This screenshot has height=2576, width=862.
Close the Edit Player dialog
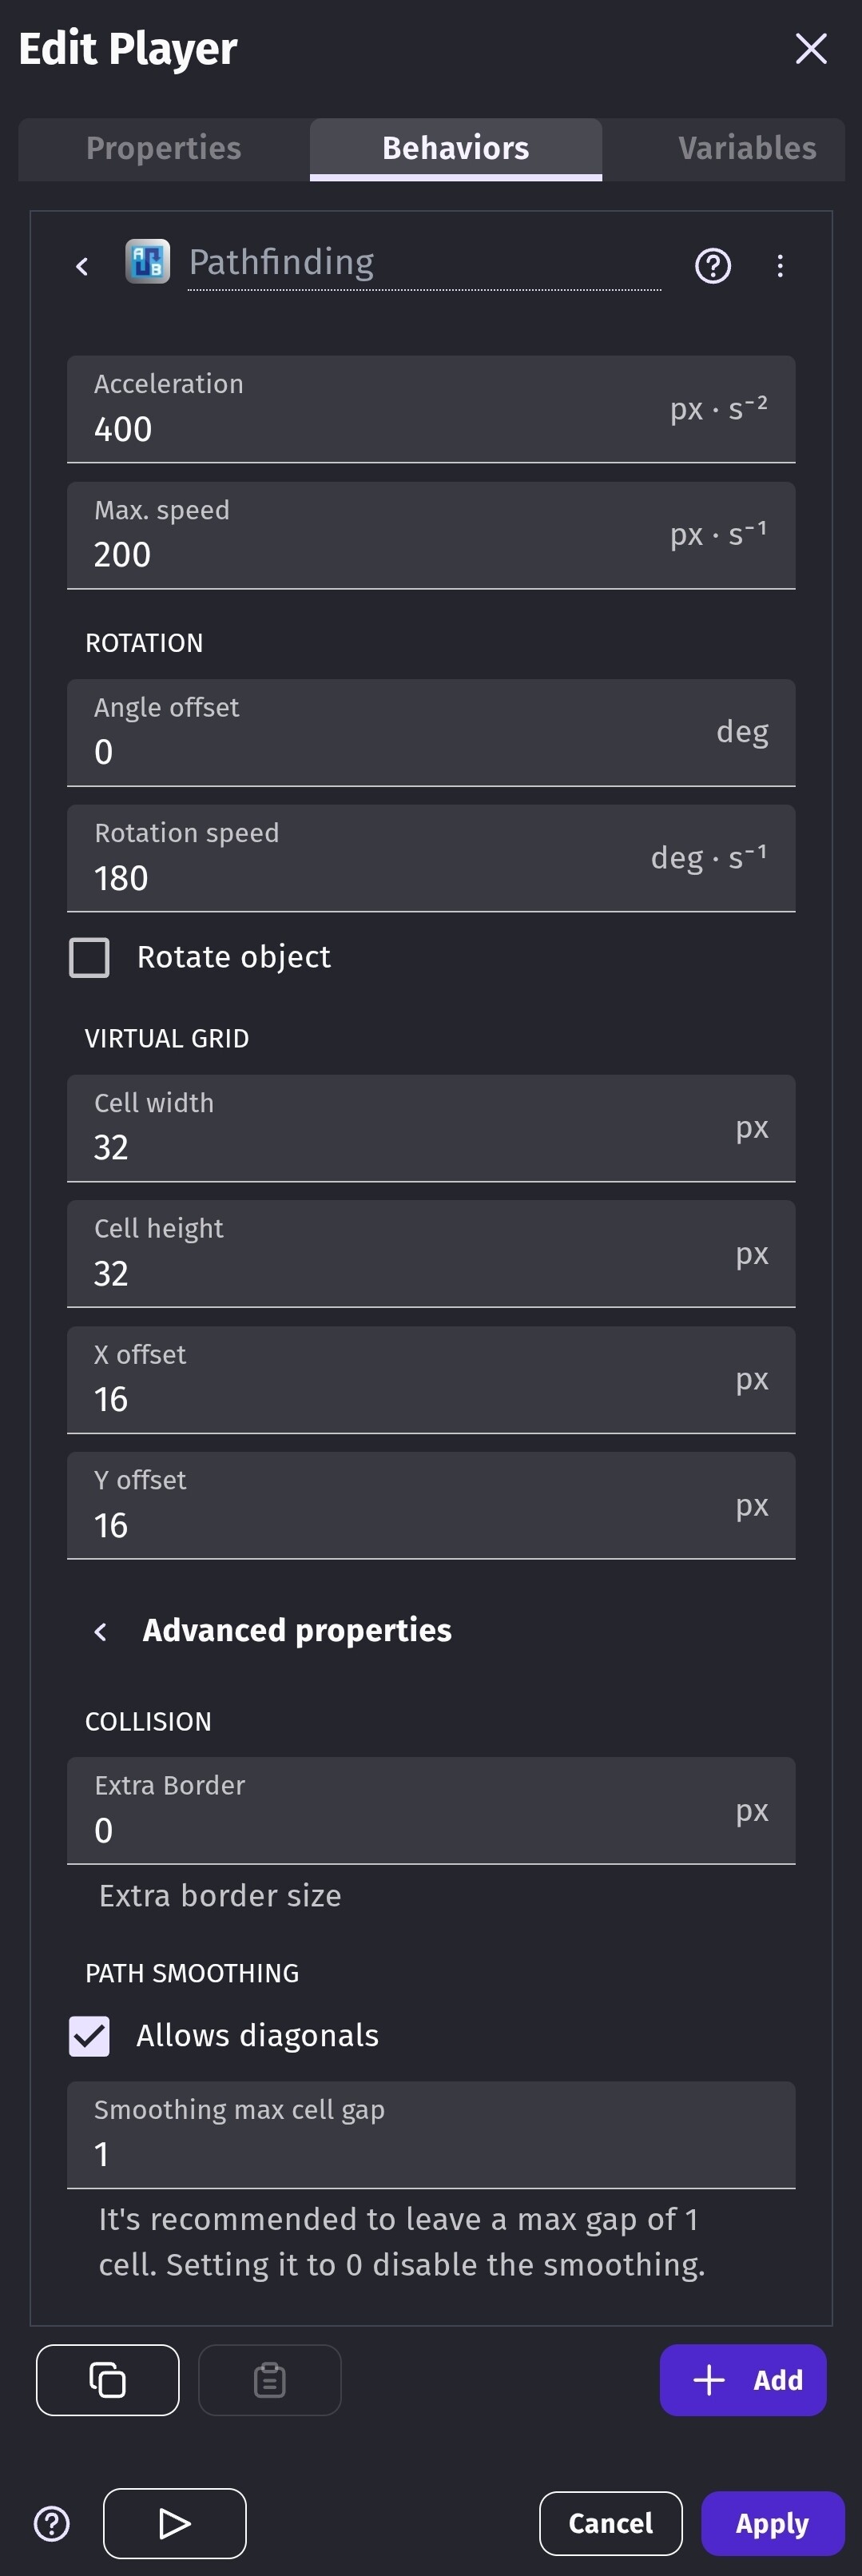pos(810,48)
